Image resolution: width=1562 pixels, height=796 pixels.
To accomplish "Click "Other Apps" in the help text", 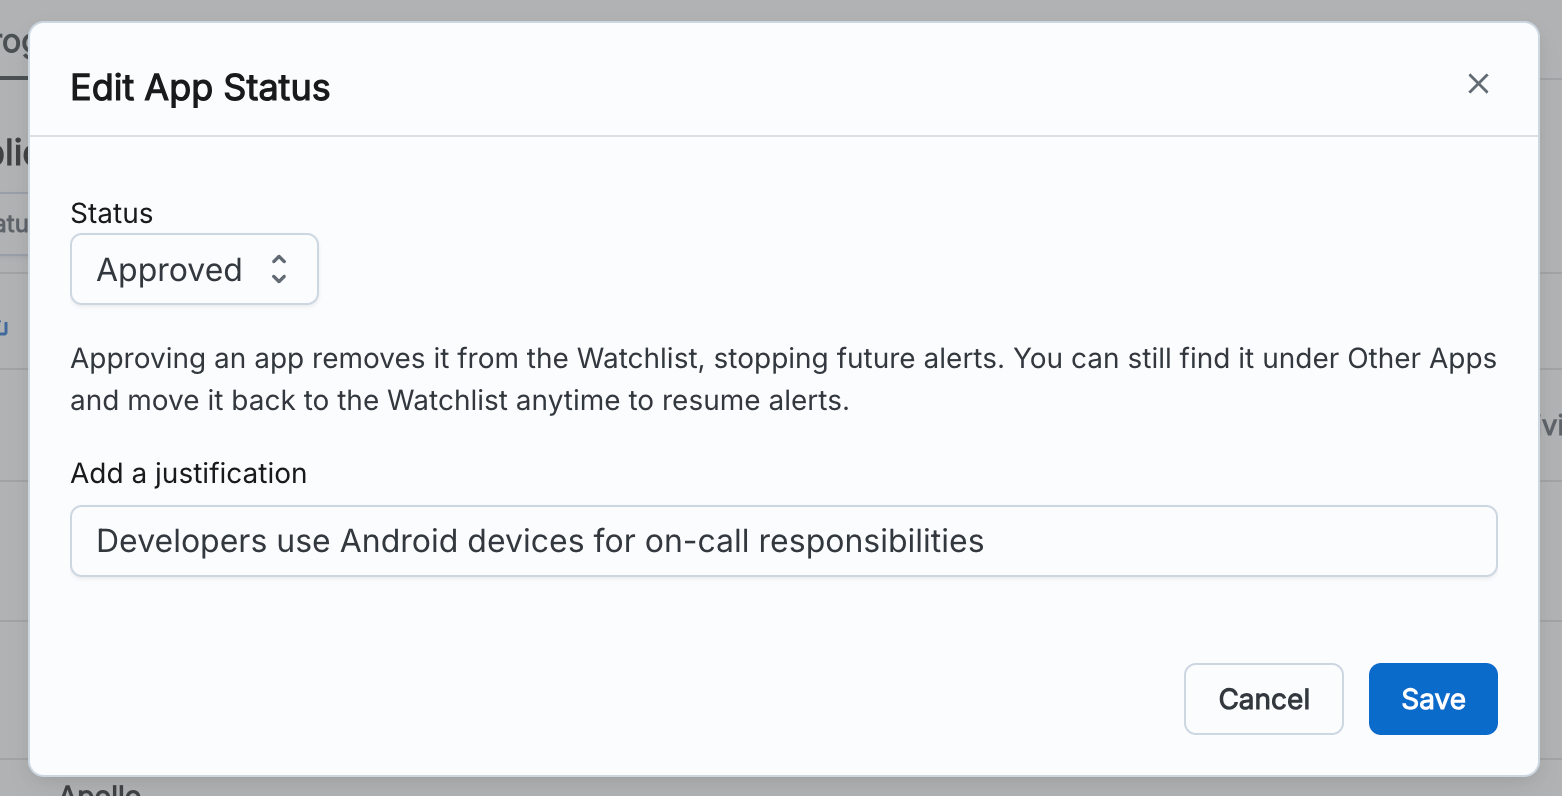I will pos(1421,358).
